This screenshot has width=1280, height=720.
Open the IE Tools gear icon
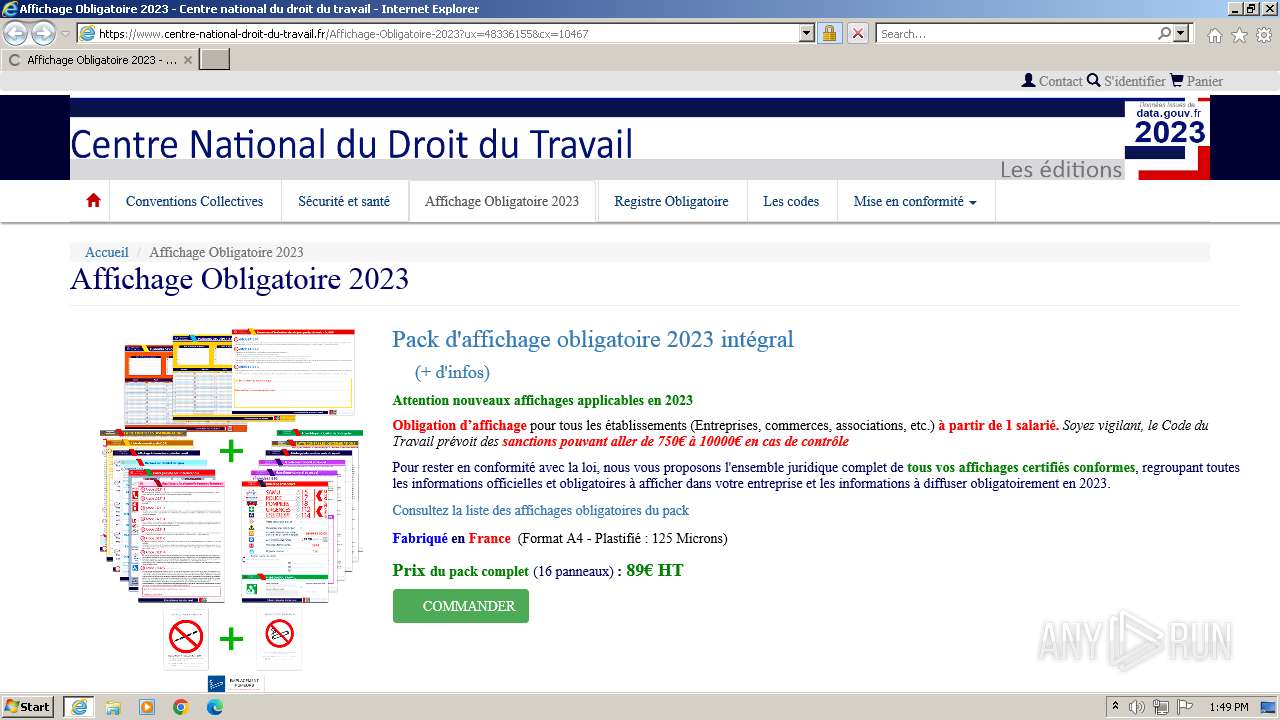[x=1264, y=35]
